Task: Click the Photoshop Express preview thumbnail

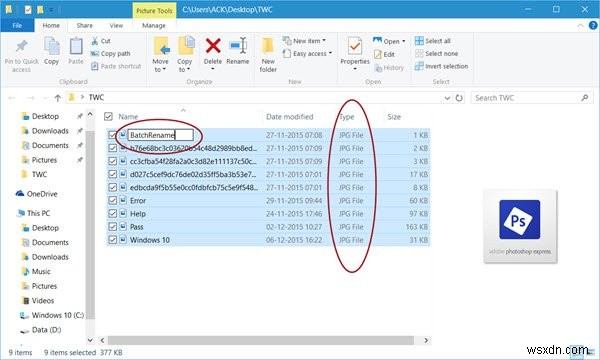Action: (520, 226)
